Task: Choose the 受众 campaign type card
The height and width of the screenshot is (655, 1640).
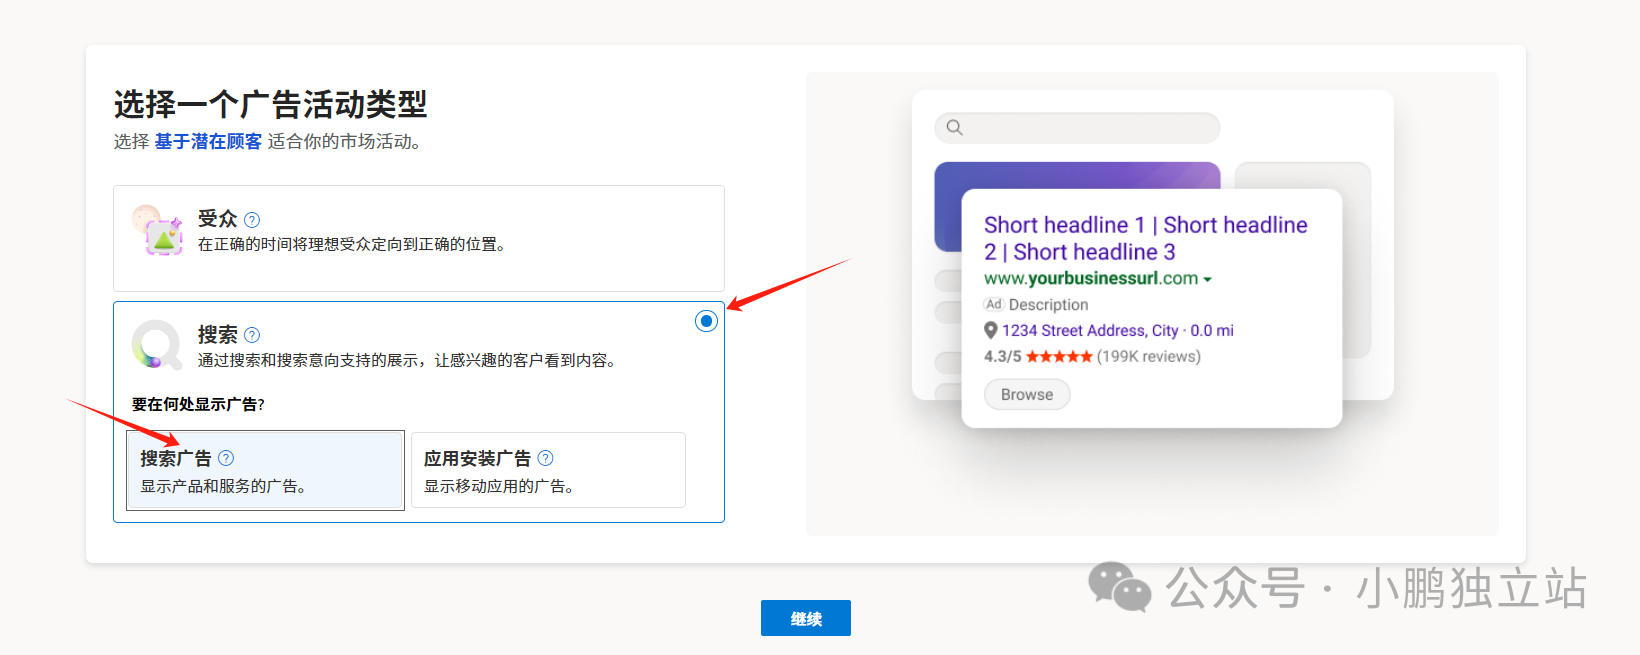Action: click(418, 238)
